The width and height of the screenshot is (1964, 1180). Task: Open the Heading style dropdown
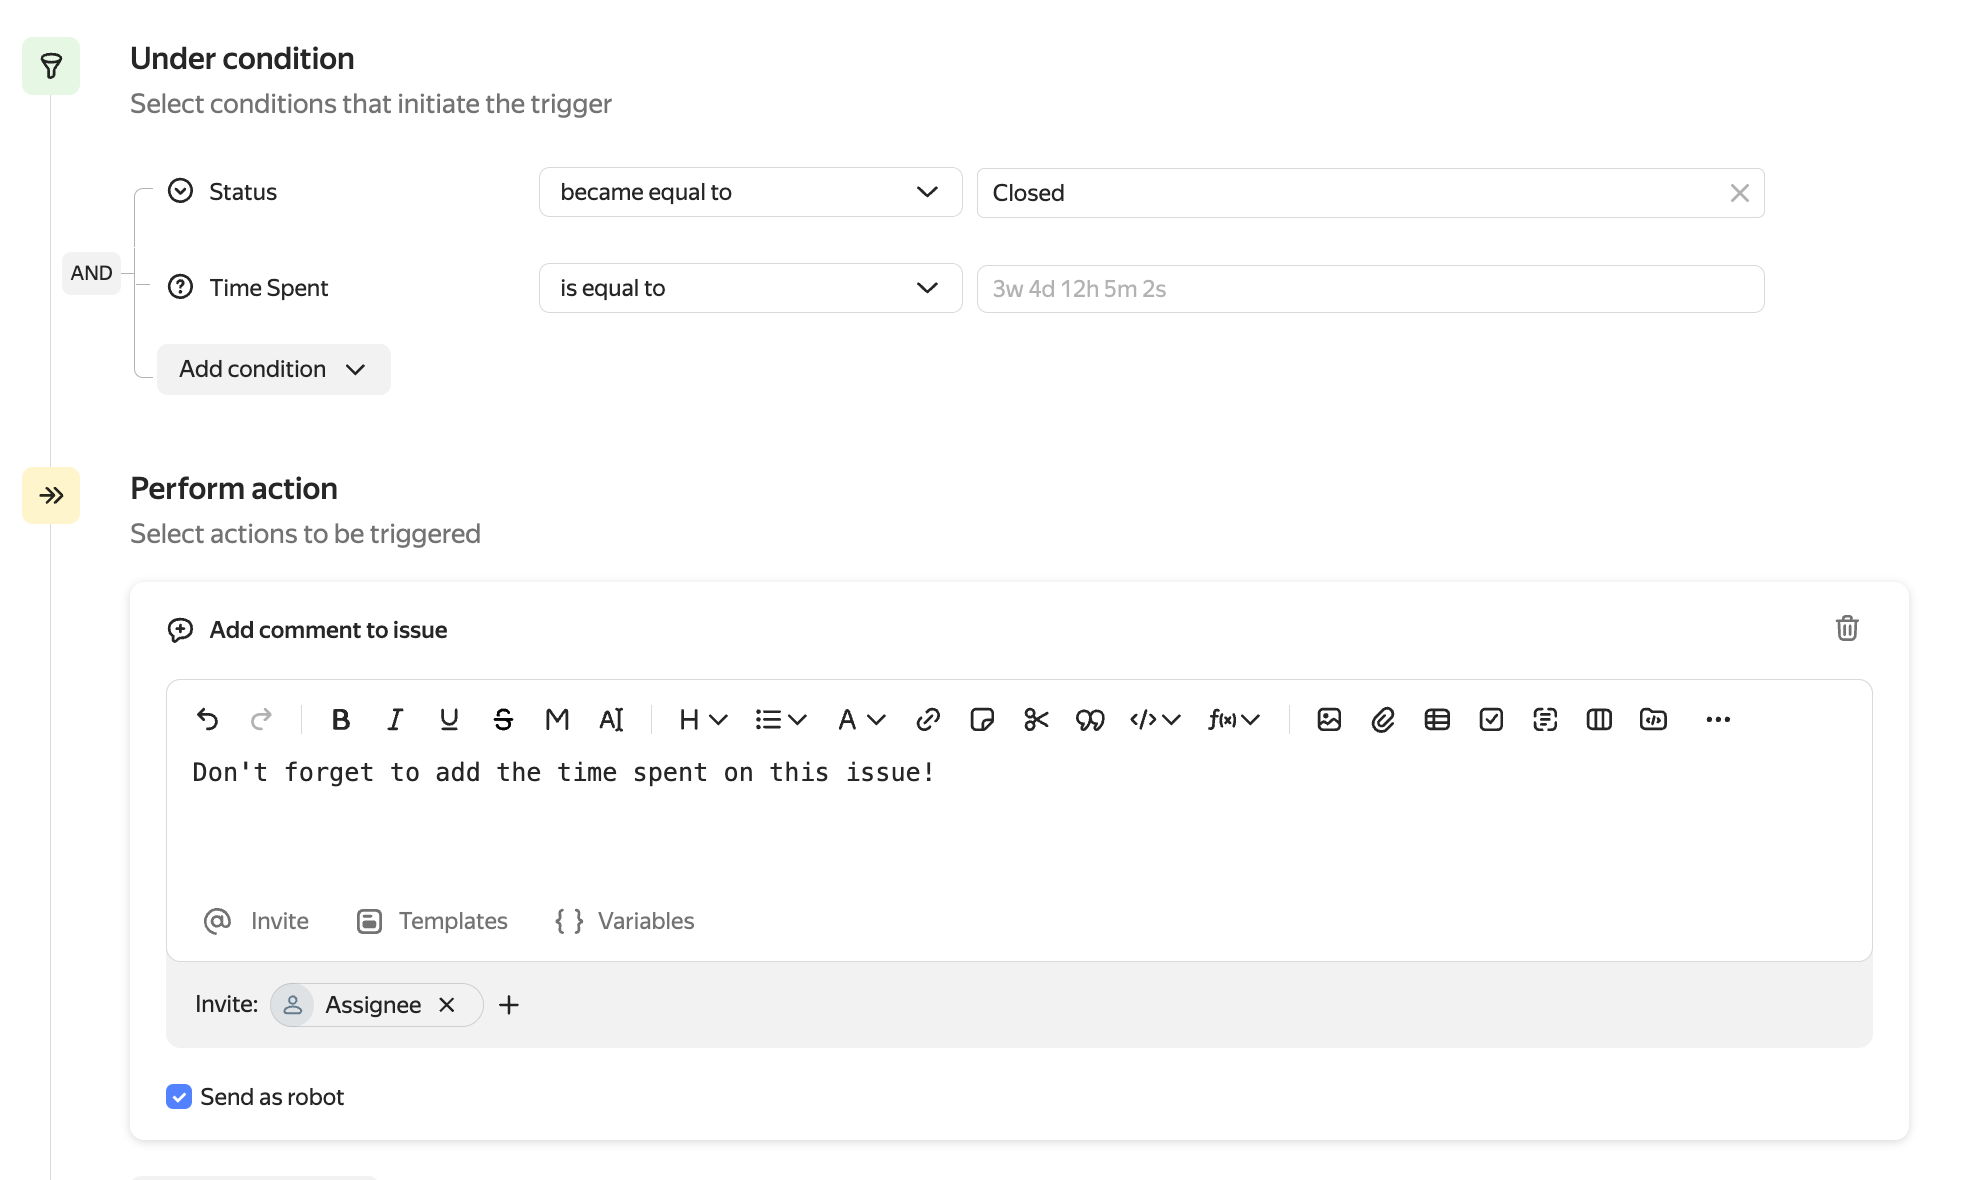point(702,719)
